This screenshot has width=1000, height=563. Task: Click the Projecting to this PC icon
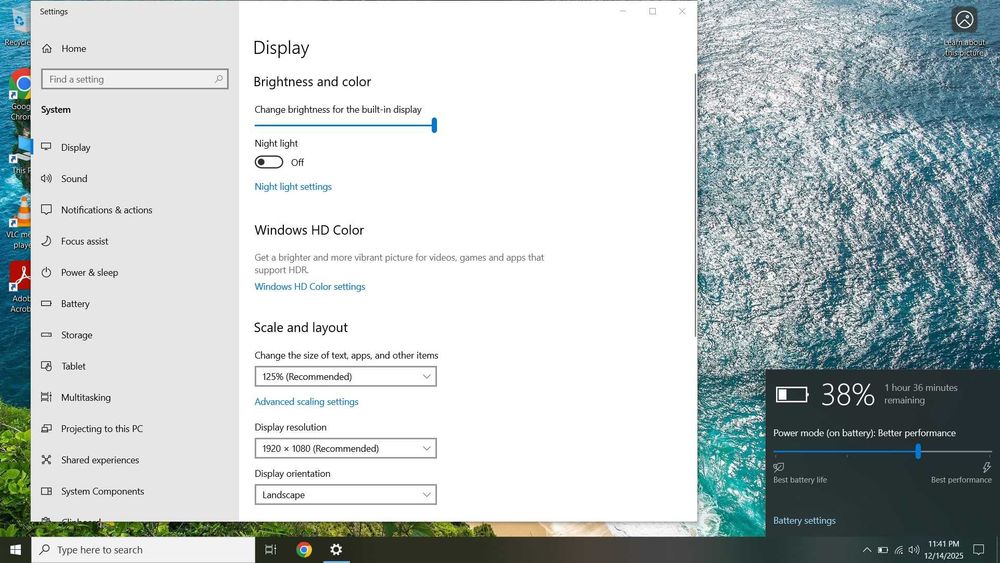pos(47,428)
